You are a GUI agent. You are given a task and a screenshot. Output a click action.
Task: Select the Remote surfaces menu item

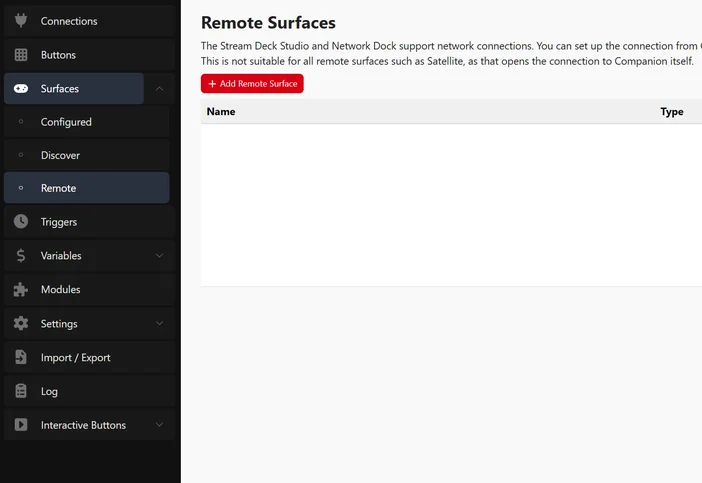[x=58, y=188]
